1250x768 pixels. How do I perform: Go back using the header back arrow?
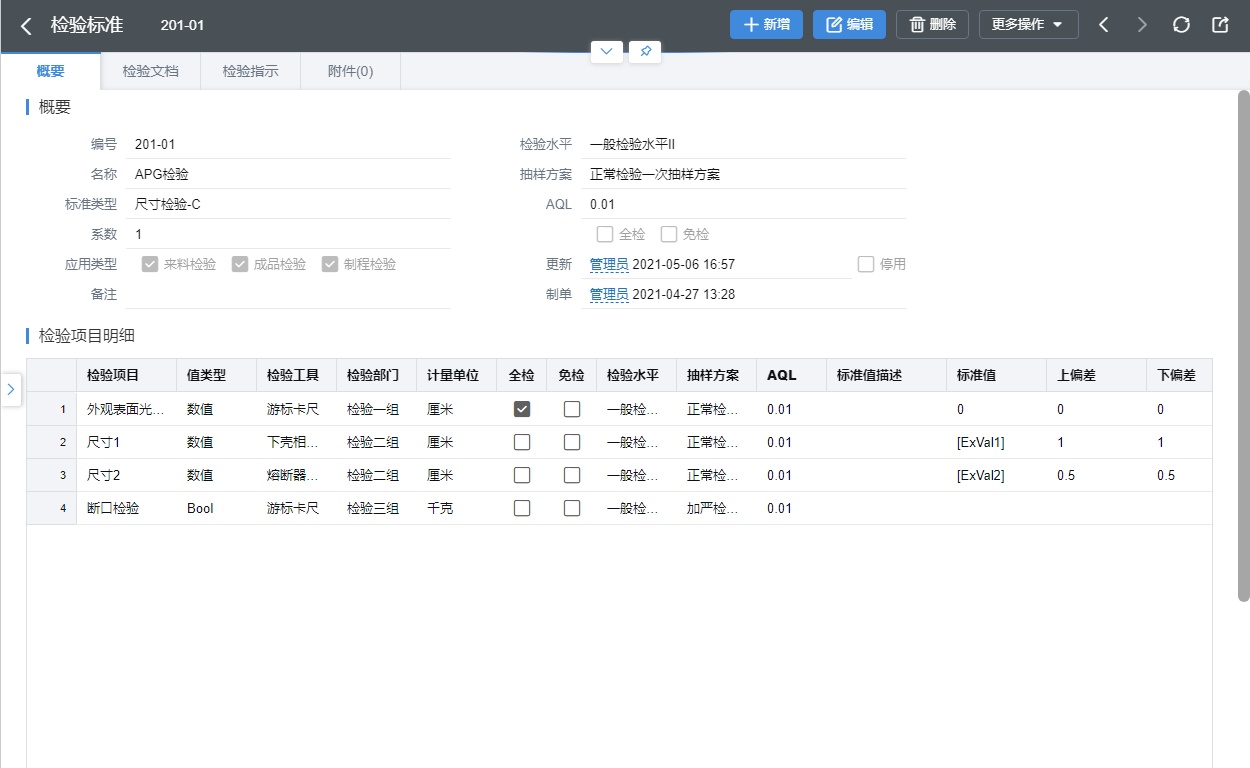pyautogui.click(x=26, y=25)
